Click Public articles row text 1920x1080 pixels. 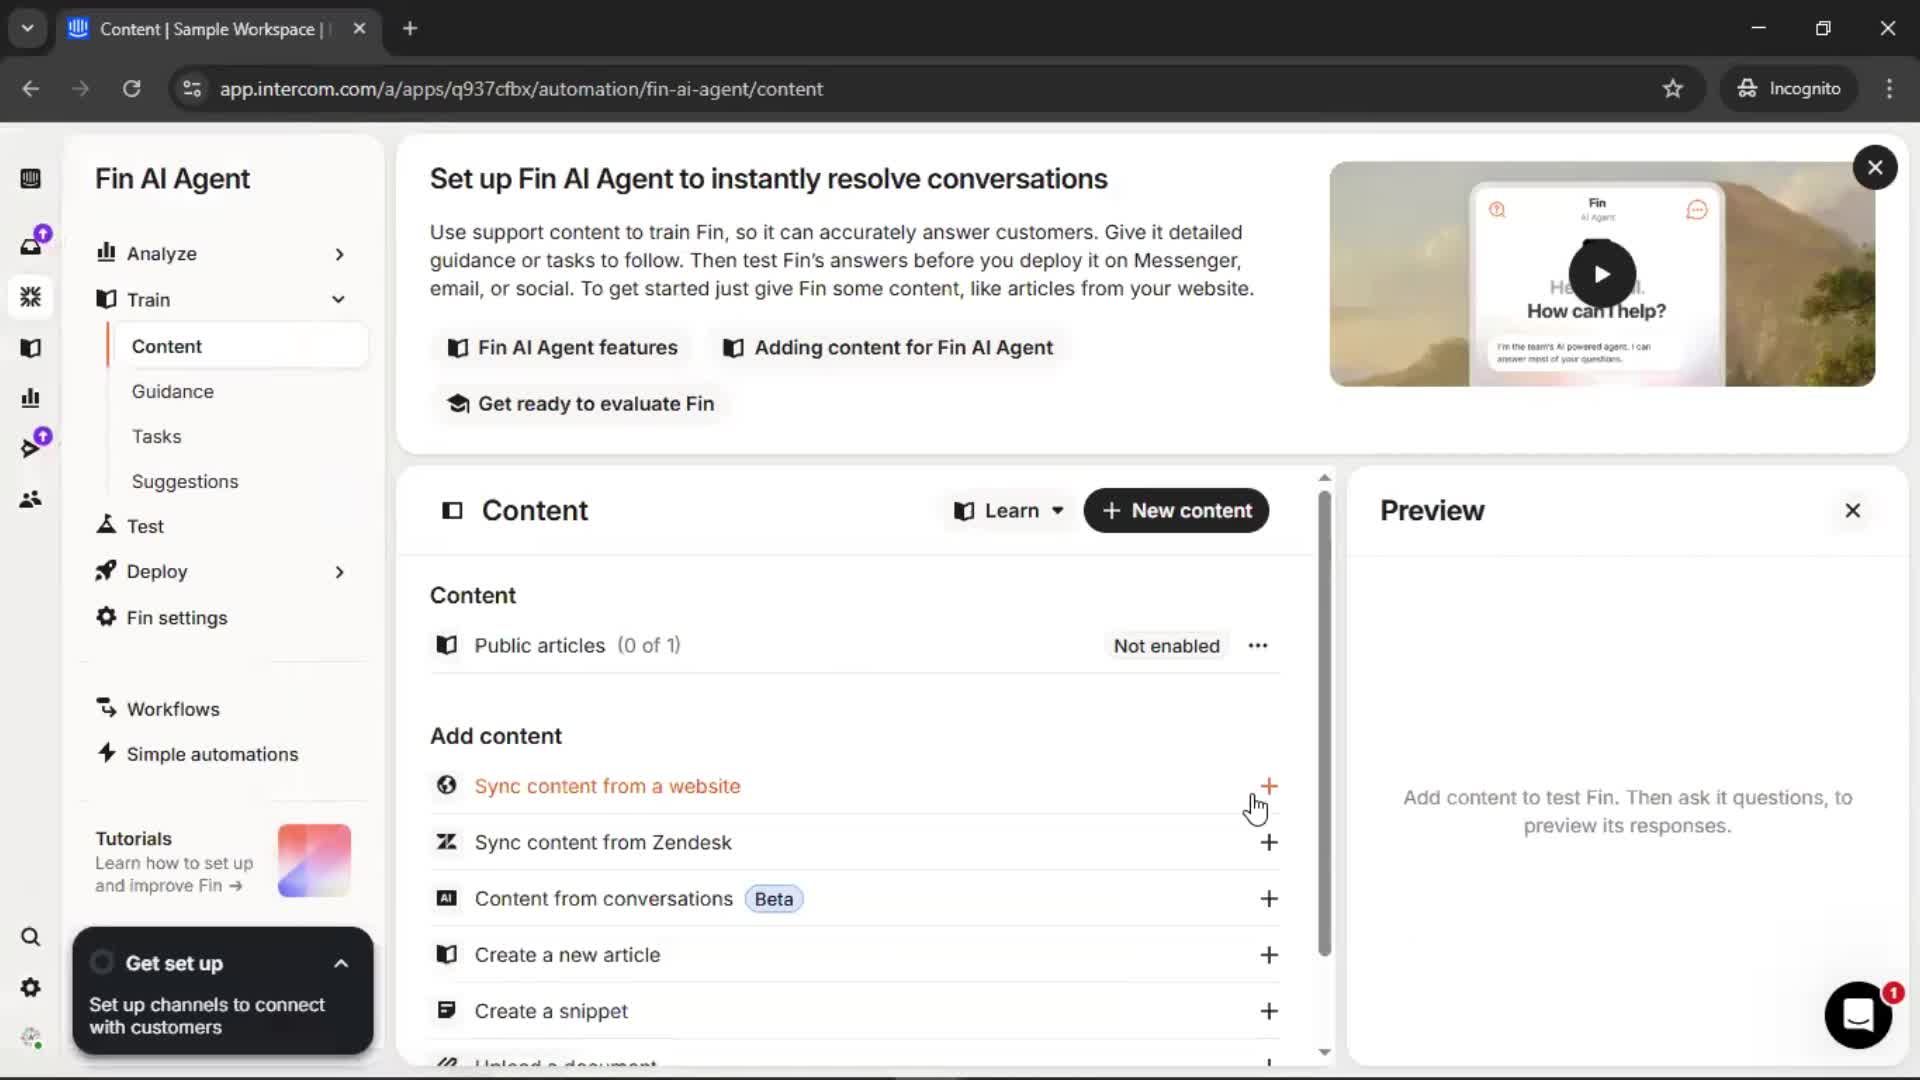click(577, 646)
